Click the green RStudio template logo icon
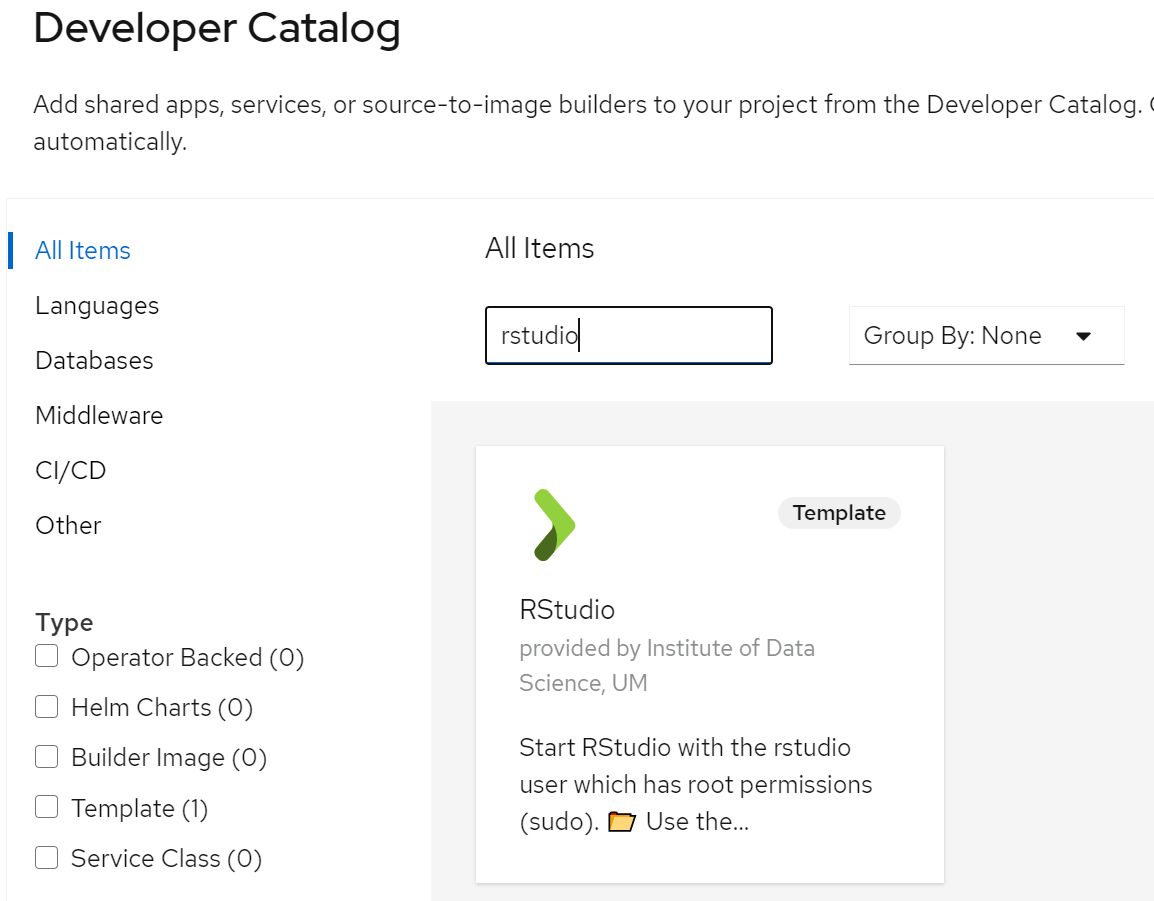This screenshot has width=1154, height=901. tap(554, 525)
